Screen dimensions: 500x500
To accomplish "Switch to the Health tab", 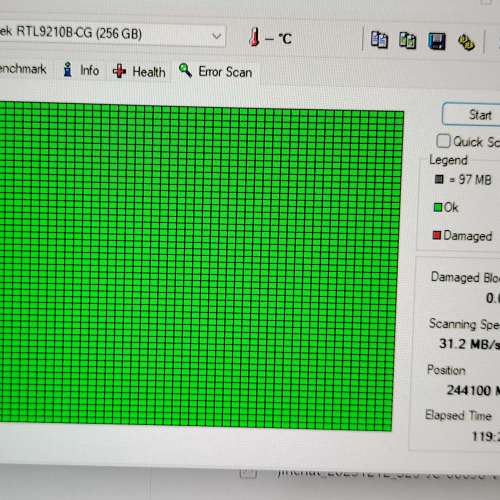I will [x=139, y=71].
